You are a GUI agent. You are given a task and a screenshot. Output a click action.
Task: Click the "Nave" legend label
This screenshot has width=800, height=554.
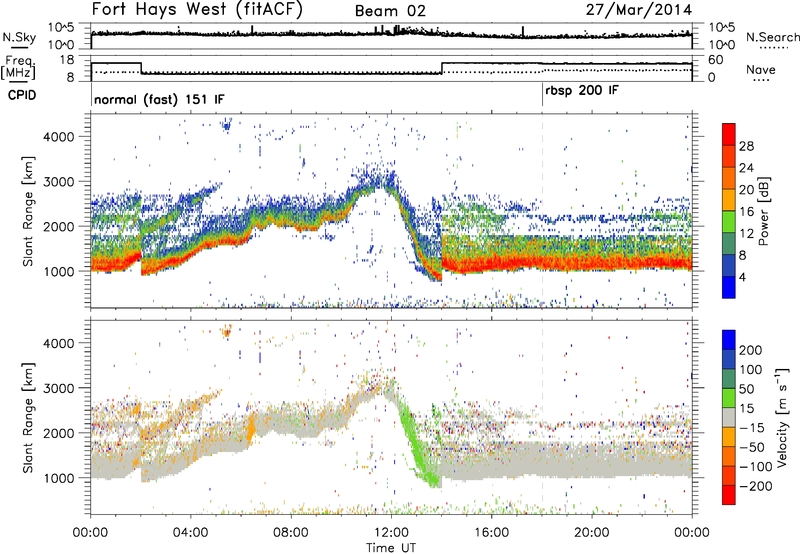(761, 69)
